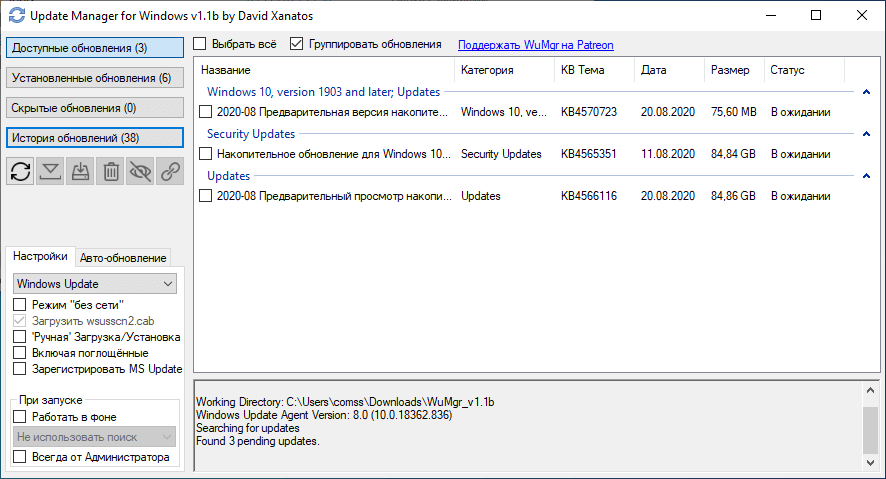
Task: Enable "Работать в фоне" checkbox
Action: [x=20, y=417]
